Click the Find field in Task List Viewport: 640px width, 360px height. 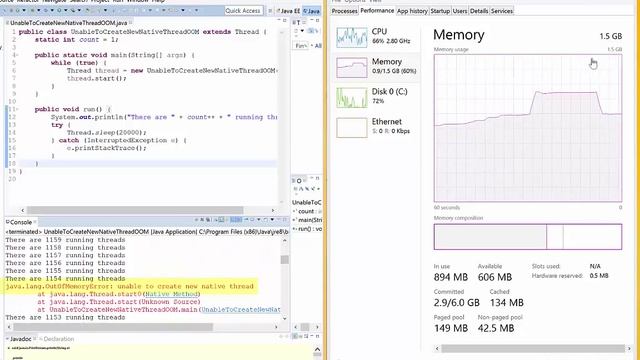click(x=300, y=45)
